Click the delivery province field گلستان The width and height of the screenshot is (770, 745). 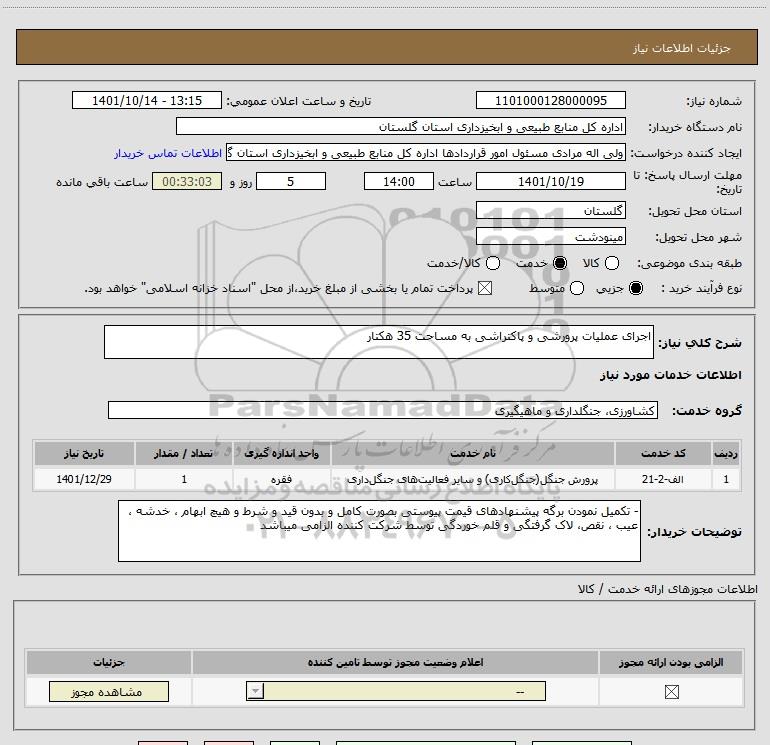coord(550,210)
